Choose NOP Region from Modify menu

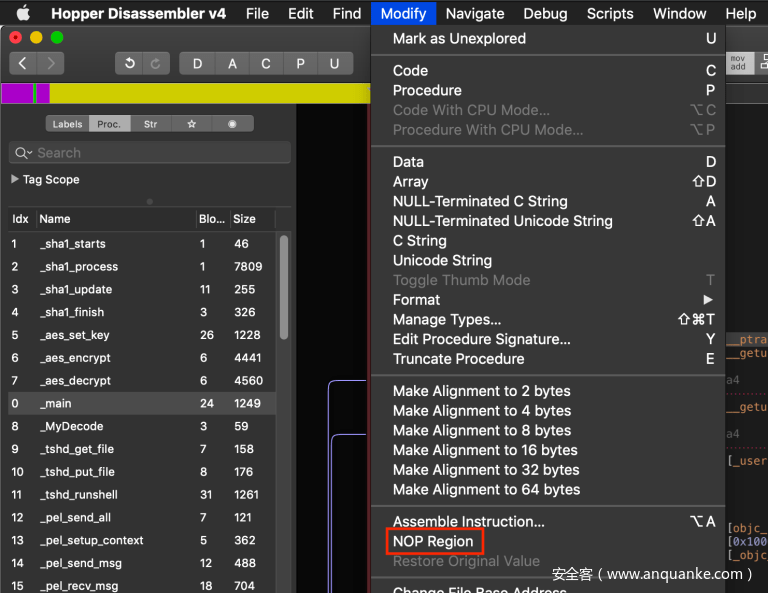(433, 542)
